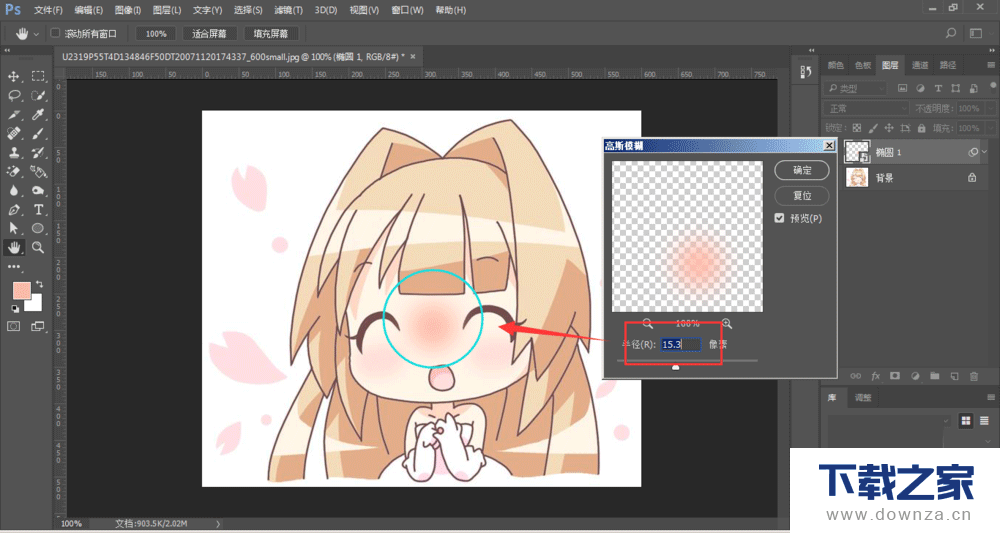Viewport: 1000px width, 533px height.
Task: Open the 文件(F) menu
Action: click(48, 10)
